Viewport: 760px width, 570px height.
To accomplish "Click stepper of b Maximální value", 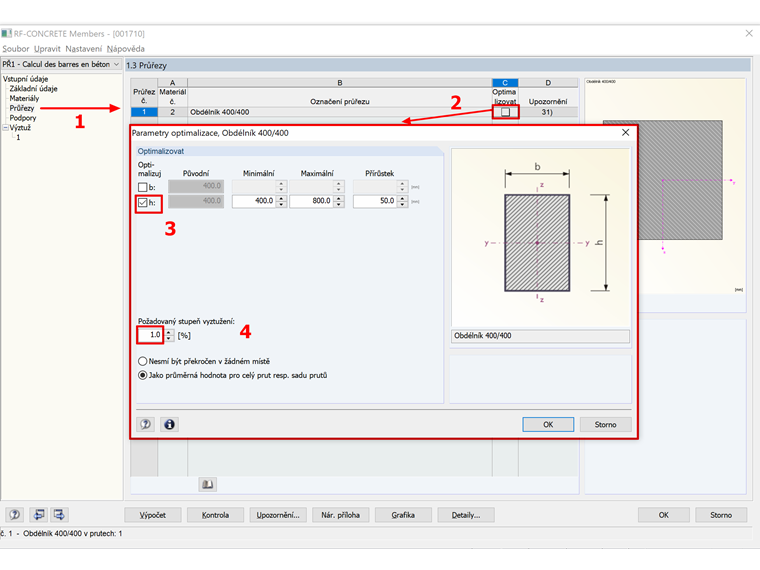I will tap(339, 186).
